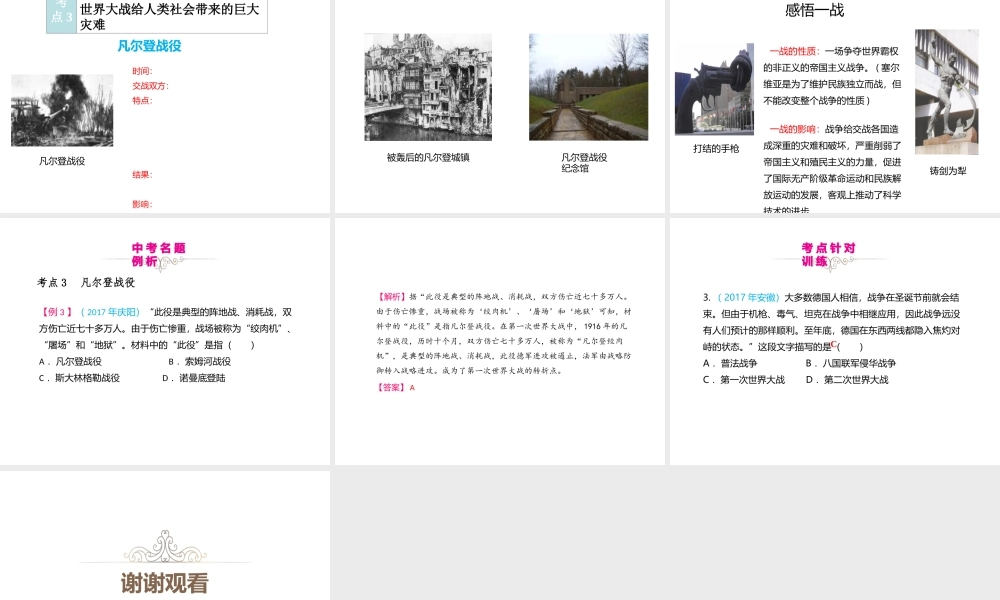
Task: Select answer option A. 凡尔登战役
Action: (70, 362)
